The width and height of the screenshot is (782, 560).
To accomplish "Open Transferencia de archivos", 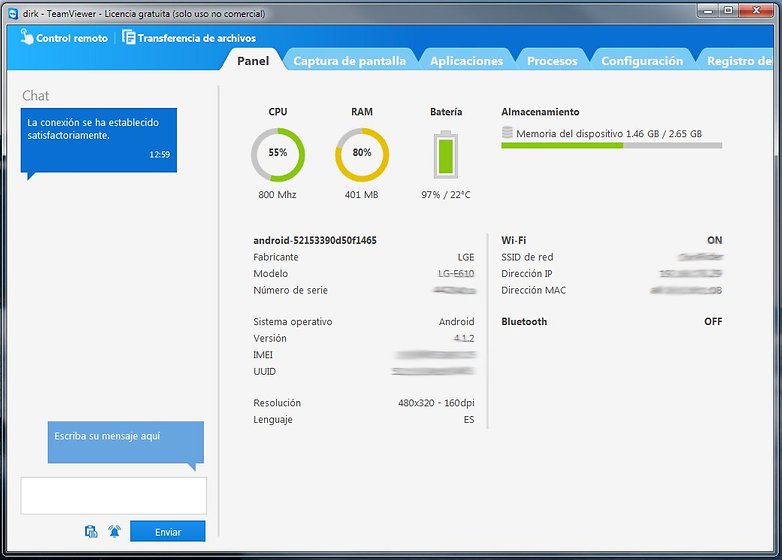I will pos(189,38).
